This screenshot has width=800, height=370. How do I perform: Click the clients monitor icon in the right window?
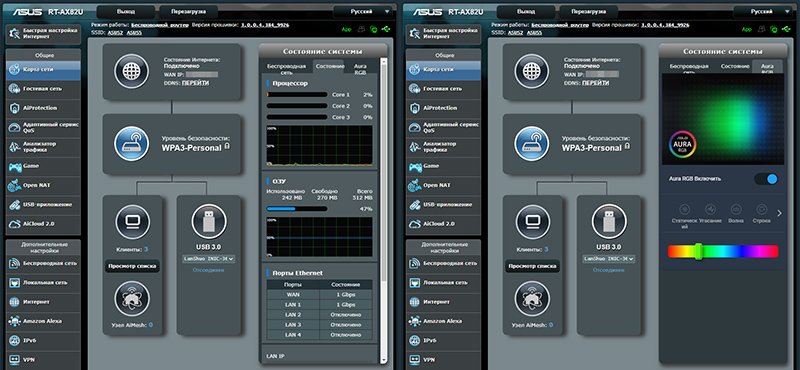pos(533,222)
